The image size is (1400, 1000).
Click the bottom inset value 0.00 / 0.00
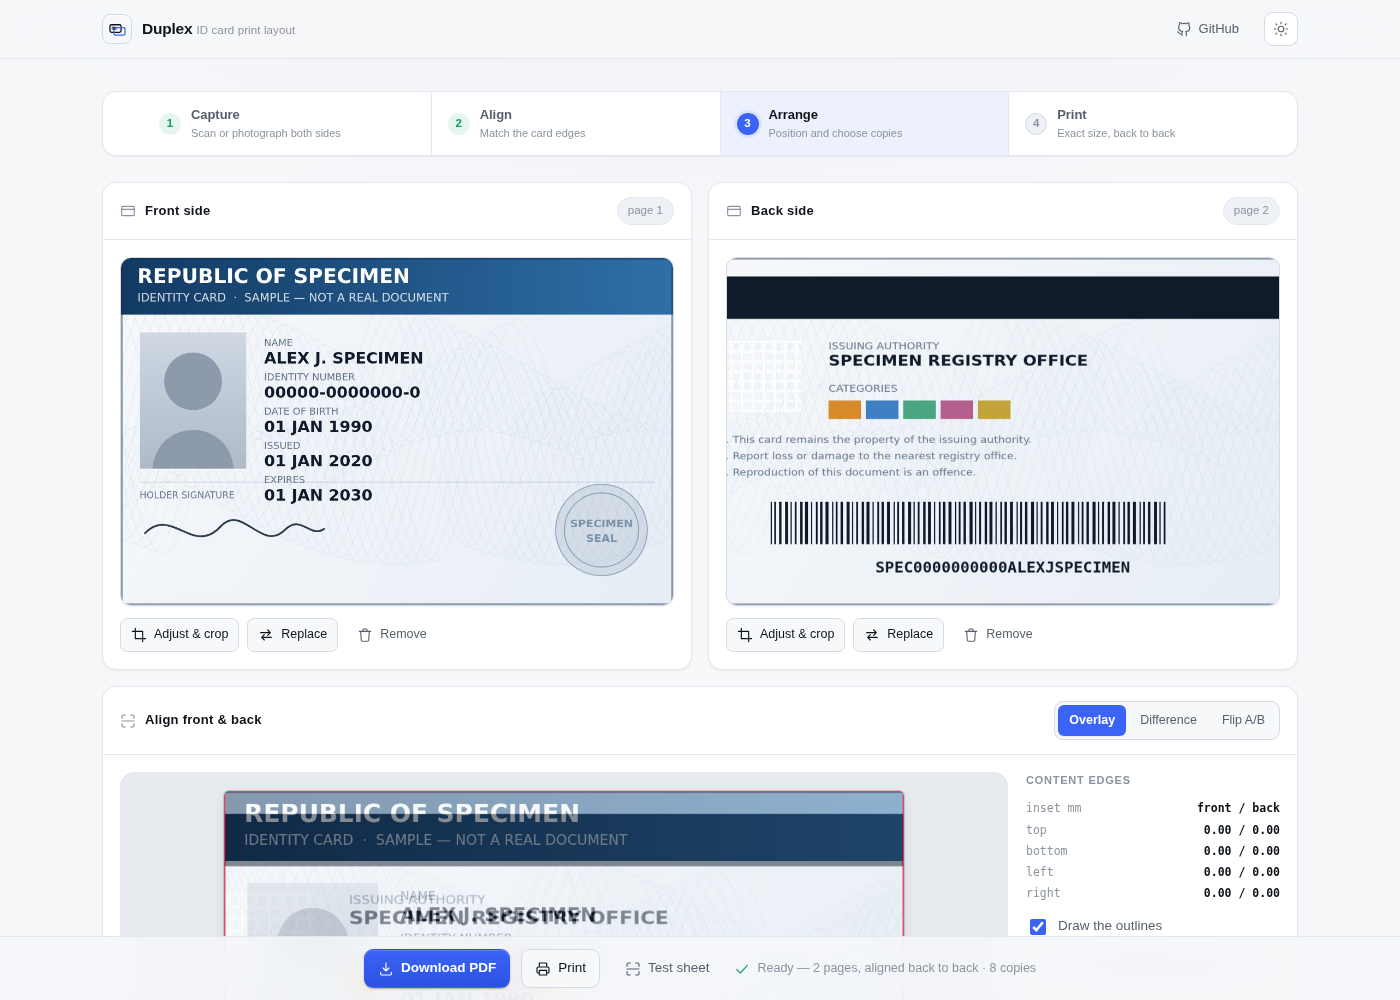(1242, 851)
